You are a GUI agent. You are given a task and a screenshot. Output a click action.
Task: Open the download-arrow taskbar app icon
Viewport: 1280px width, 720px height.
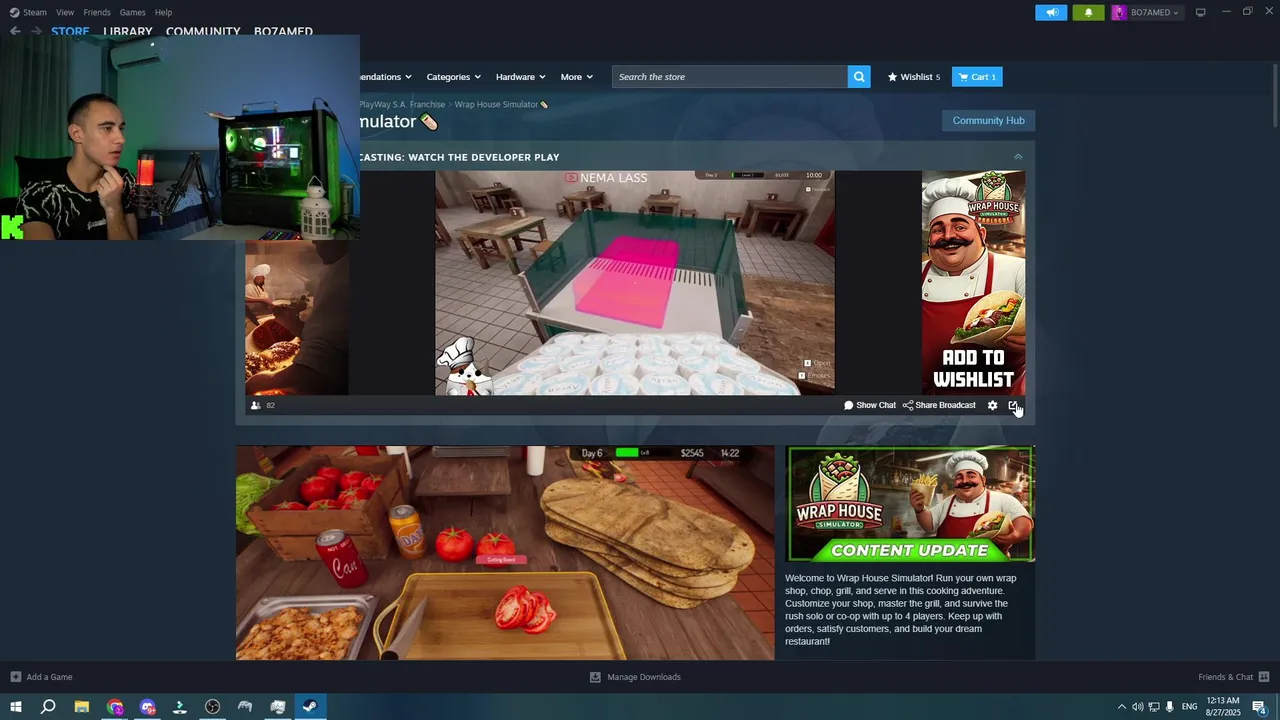coord(180,707)
